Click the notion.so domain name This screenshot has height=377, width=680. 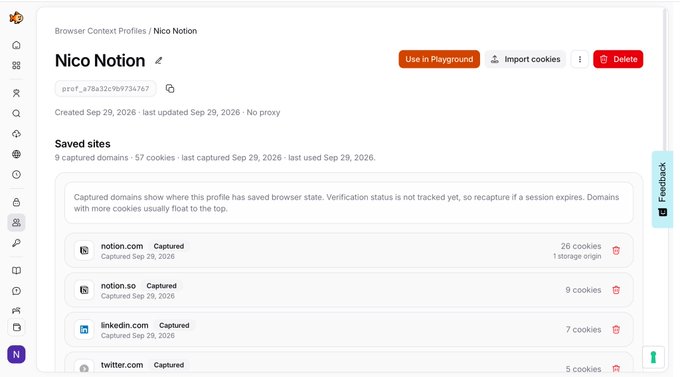pos(118,285)
